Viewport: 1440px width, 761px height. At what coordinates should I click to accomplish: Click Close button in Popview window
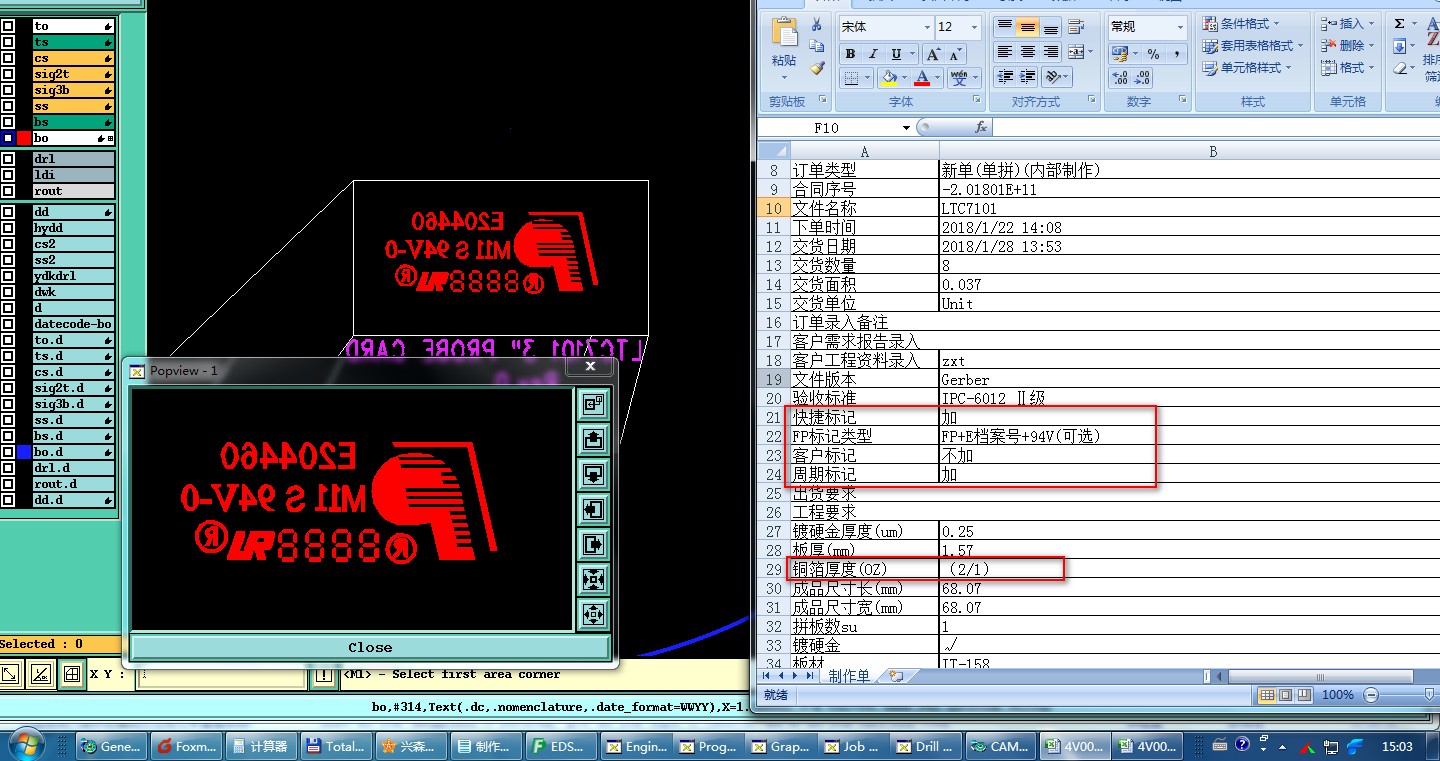point(370,647)
